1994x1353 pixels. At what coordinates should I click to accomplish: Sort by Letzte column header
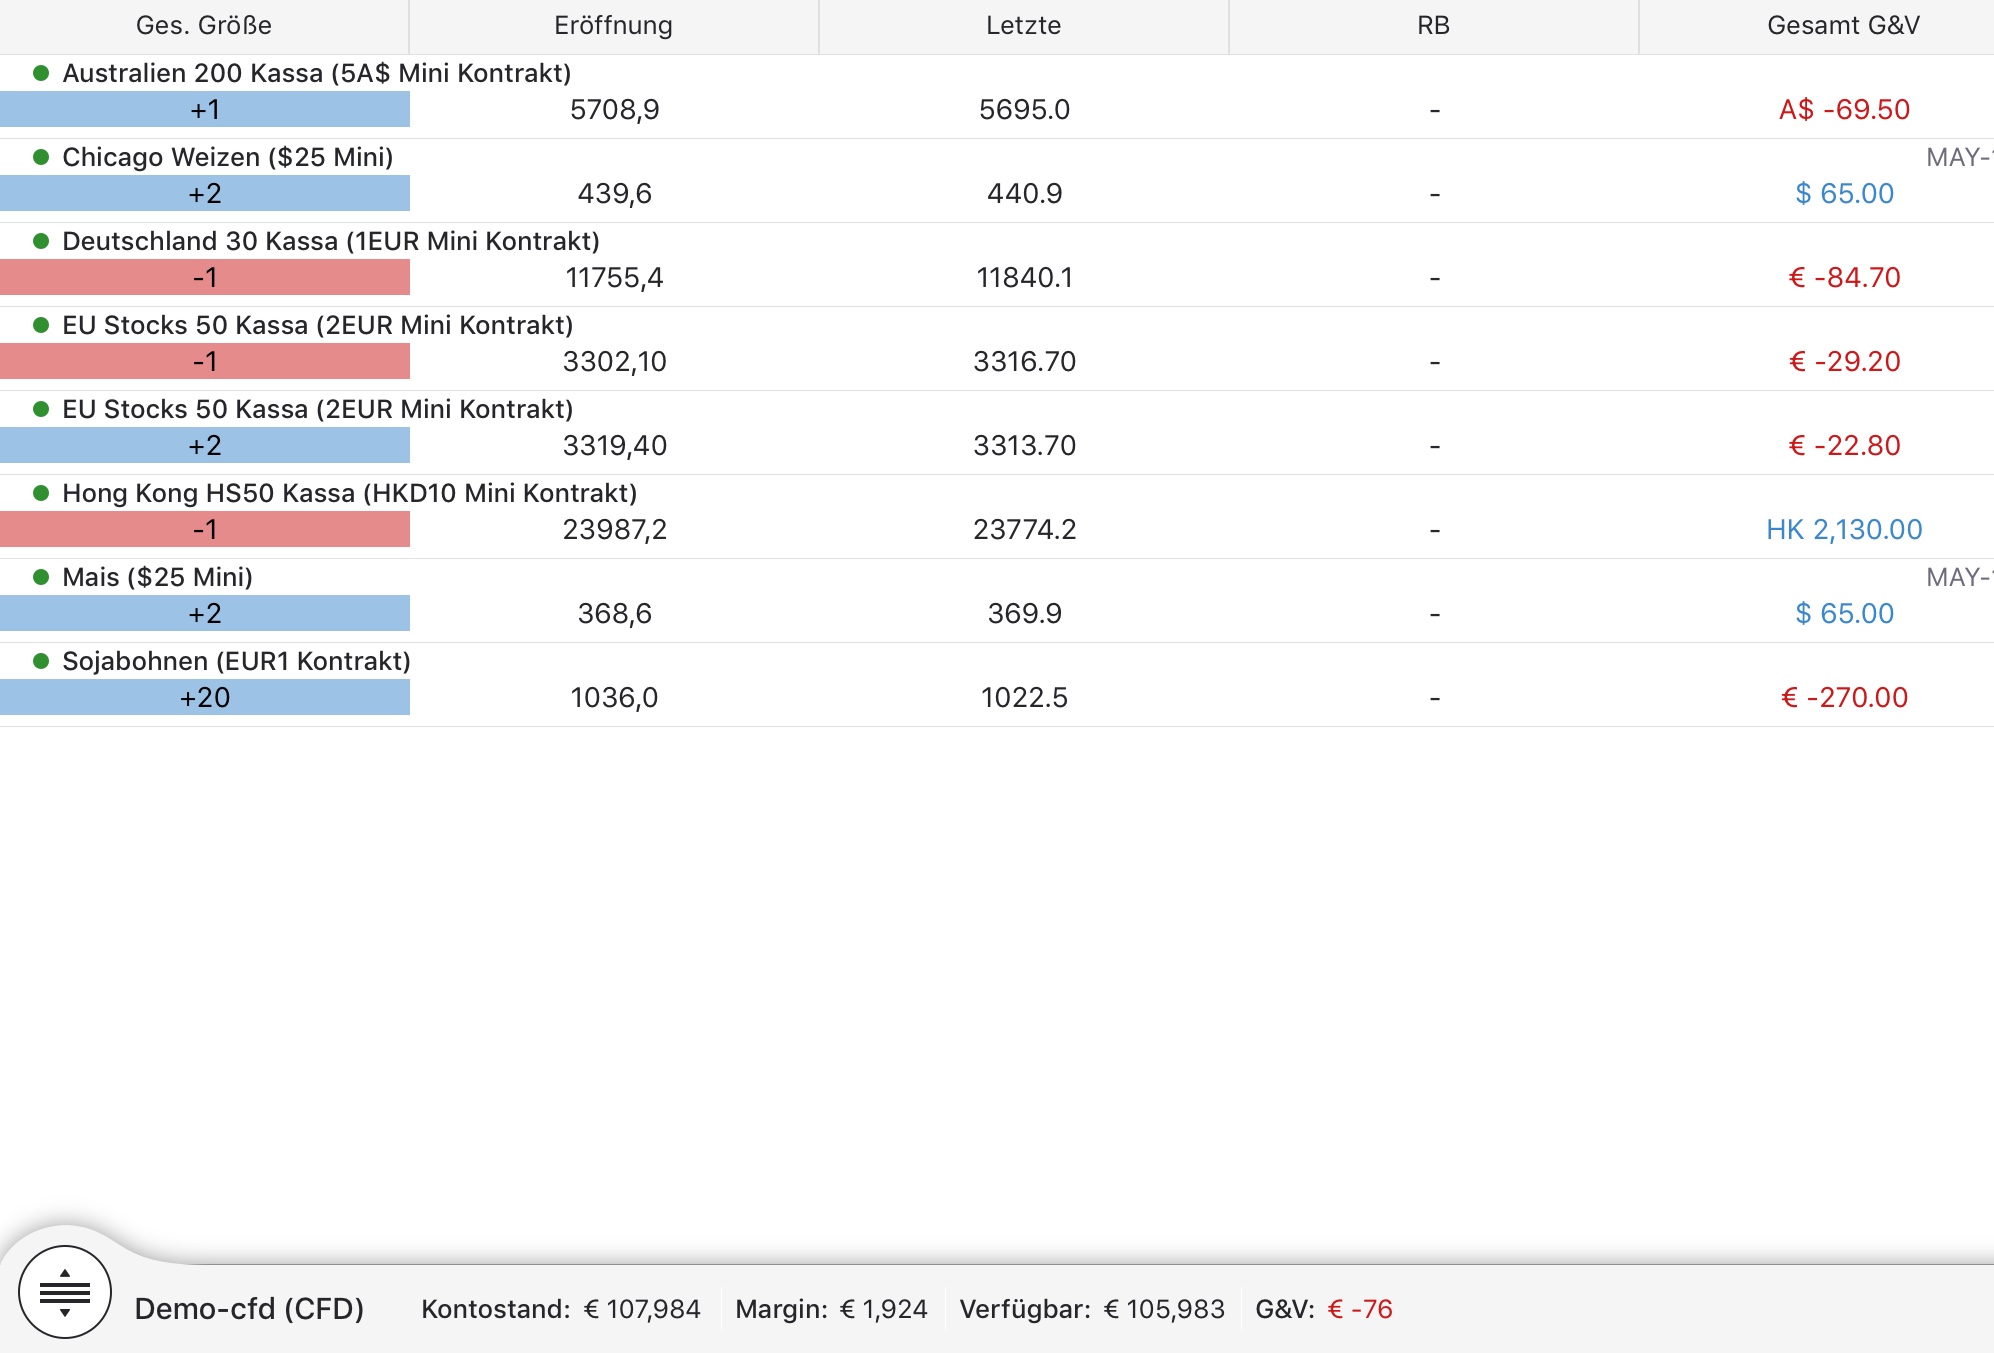1023,26
